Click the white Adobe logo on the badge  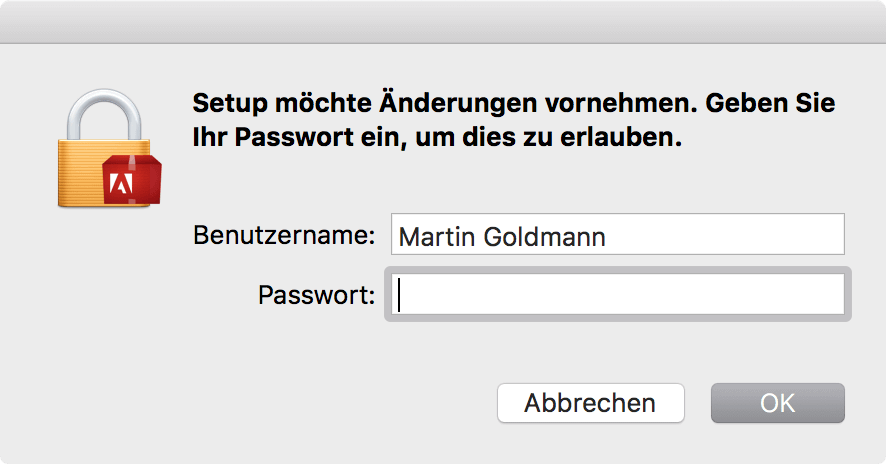[x=125, y=184]
